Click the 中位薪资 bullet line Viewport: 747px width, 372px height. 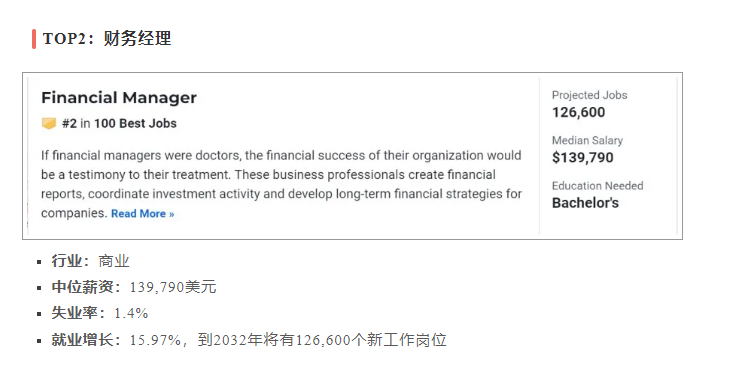click(x=134, y=287)
